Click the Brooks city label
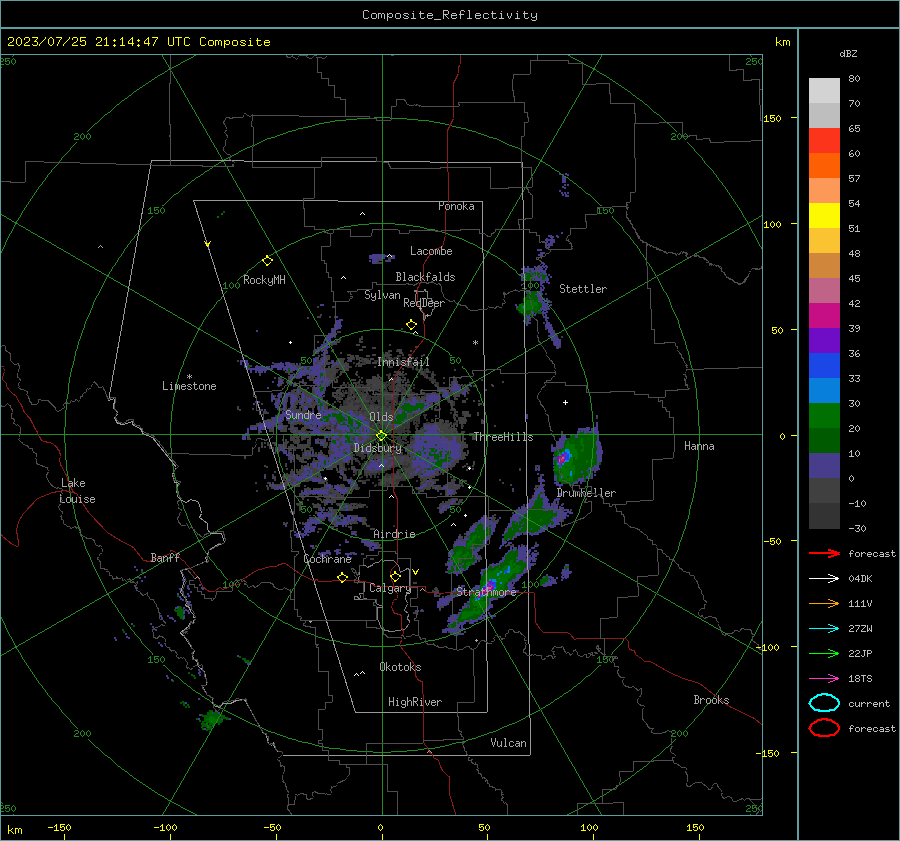Viewport: 900px width, 841px height. click(x=711, y=700)
